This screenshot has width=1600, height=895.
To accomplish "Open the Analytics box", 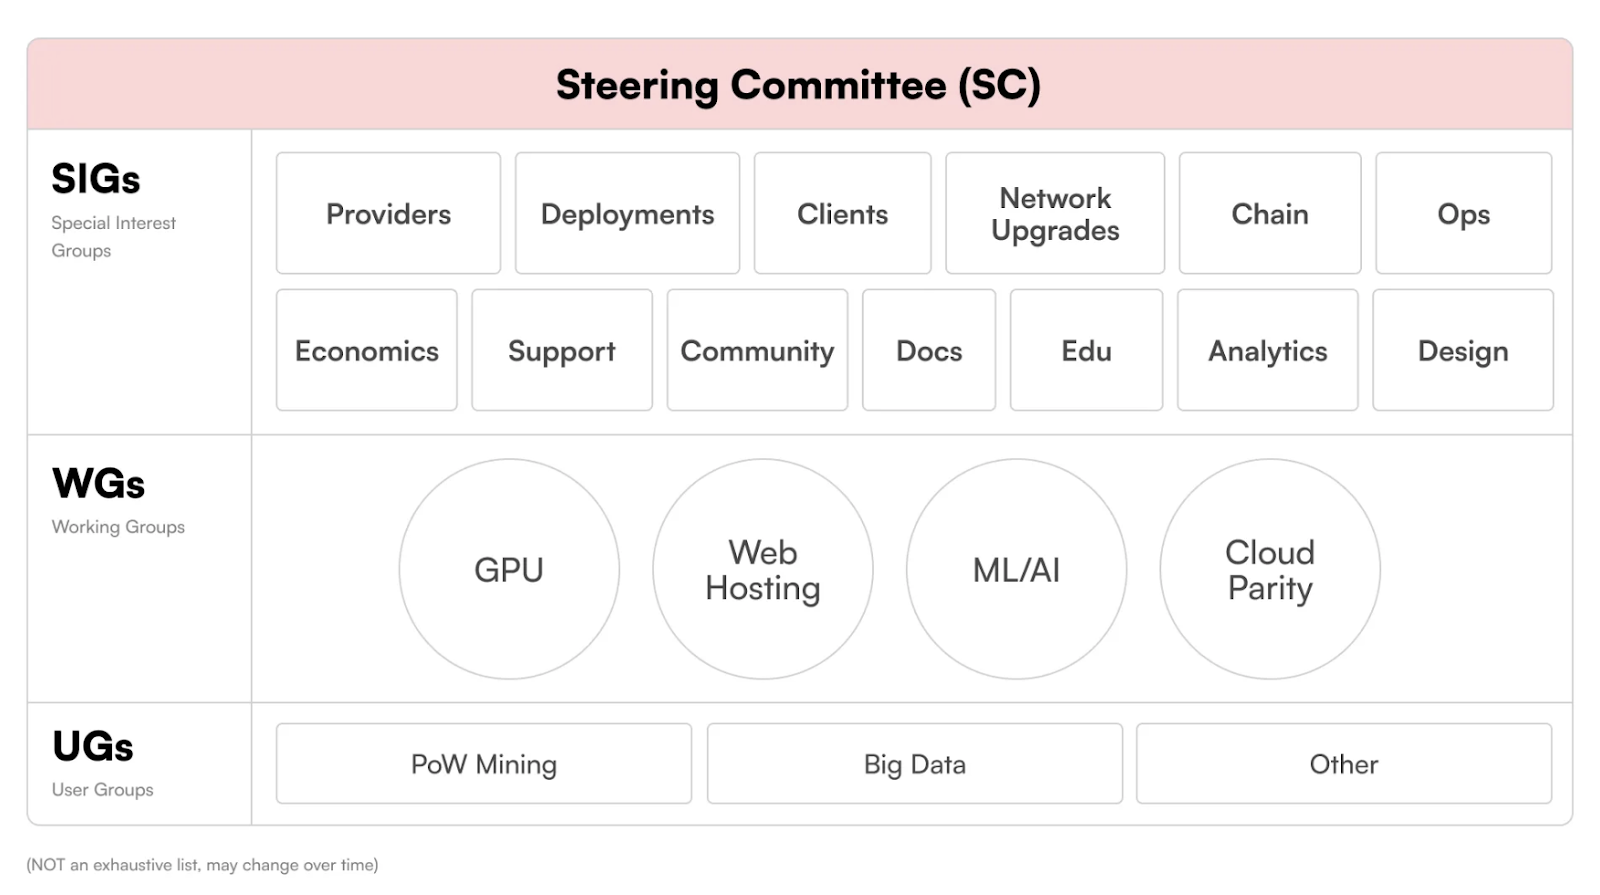I will [x=1267, y=351].
